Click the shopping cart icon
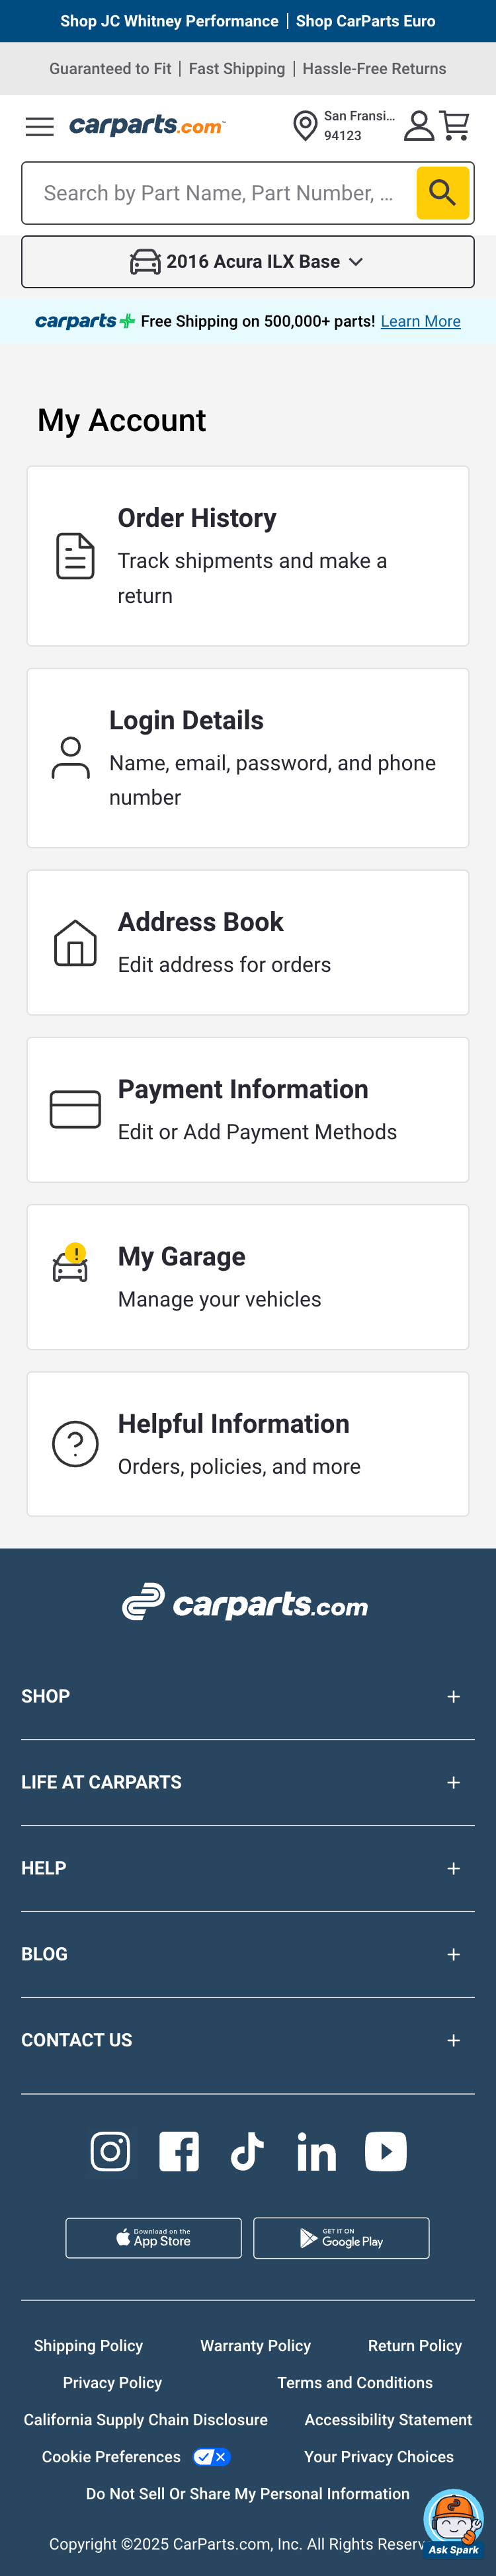 pyautogui.click(x=457, y=125)
